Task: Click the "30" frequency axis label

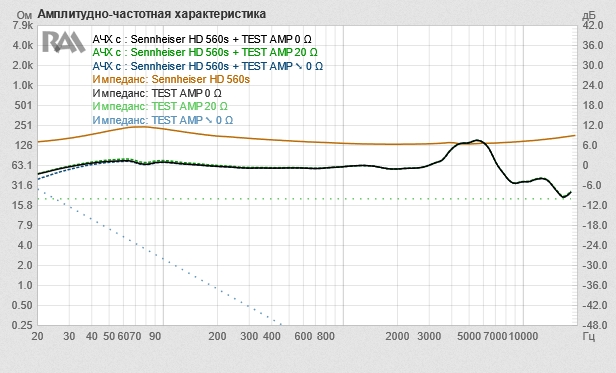Action: click(x=69, y=336)
